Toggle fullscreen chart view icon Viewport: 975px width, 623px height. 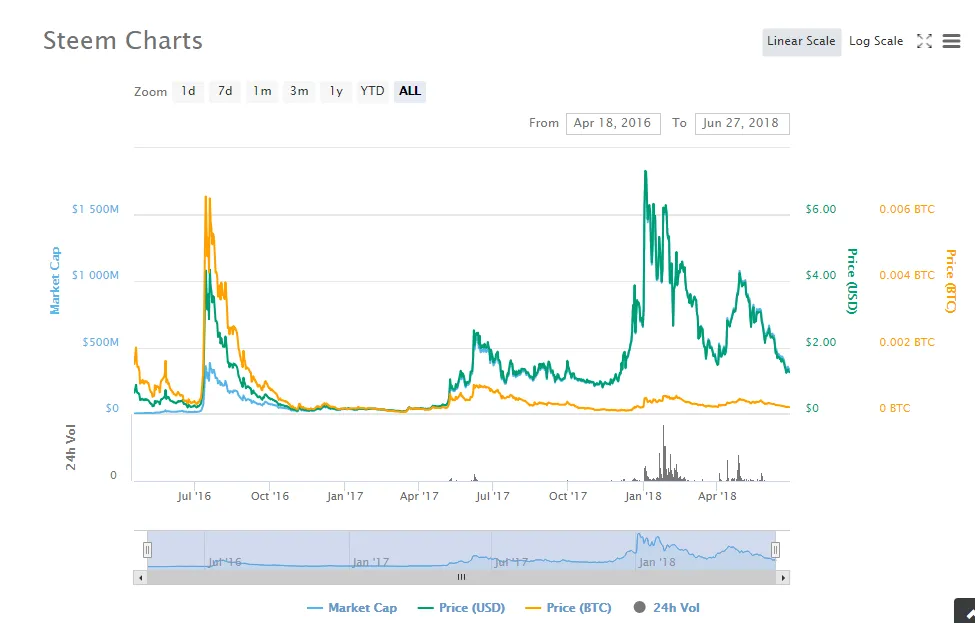pos(924,41)
